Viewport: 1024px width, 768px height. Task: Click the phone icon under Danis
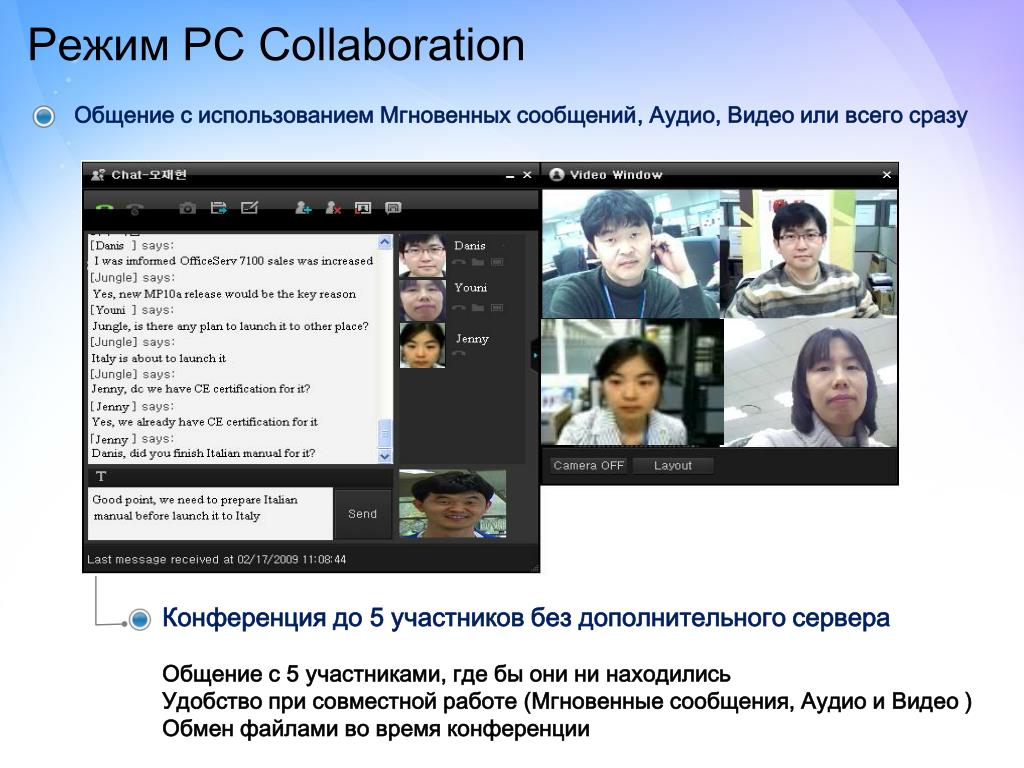459,262
